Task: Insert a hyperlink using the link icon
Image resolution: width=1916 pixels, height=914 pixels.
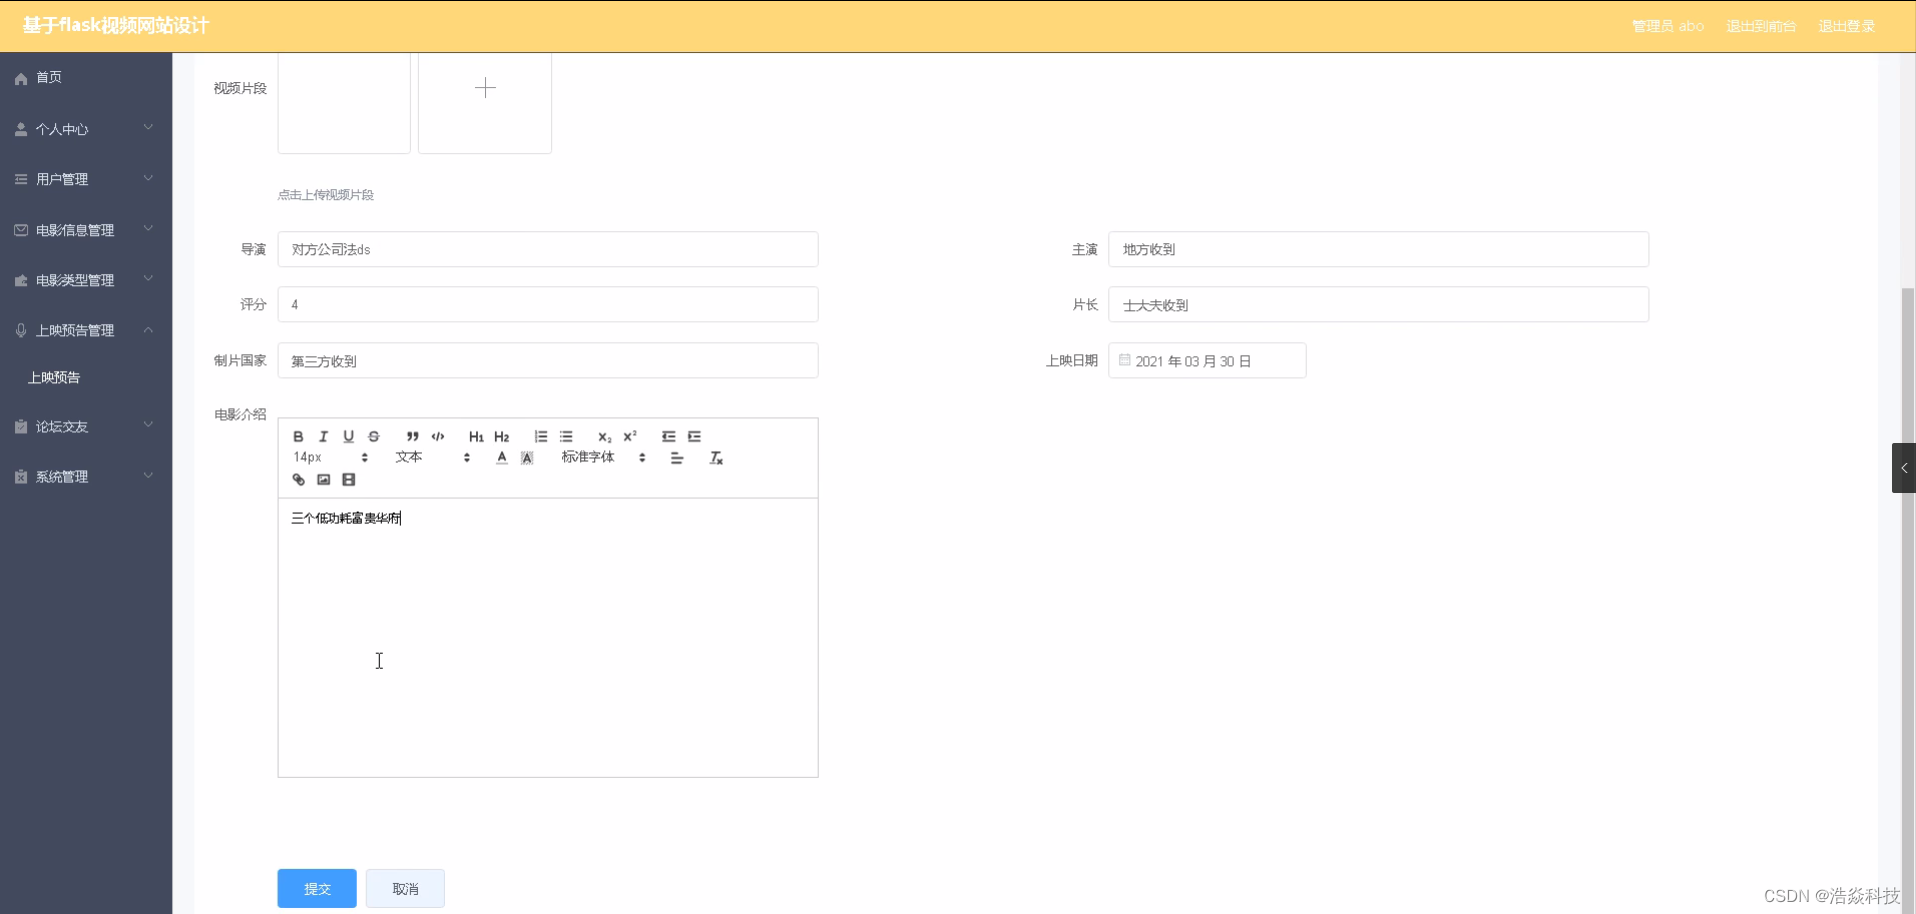Action: tap(297, 479)
